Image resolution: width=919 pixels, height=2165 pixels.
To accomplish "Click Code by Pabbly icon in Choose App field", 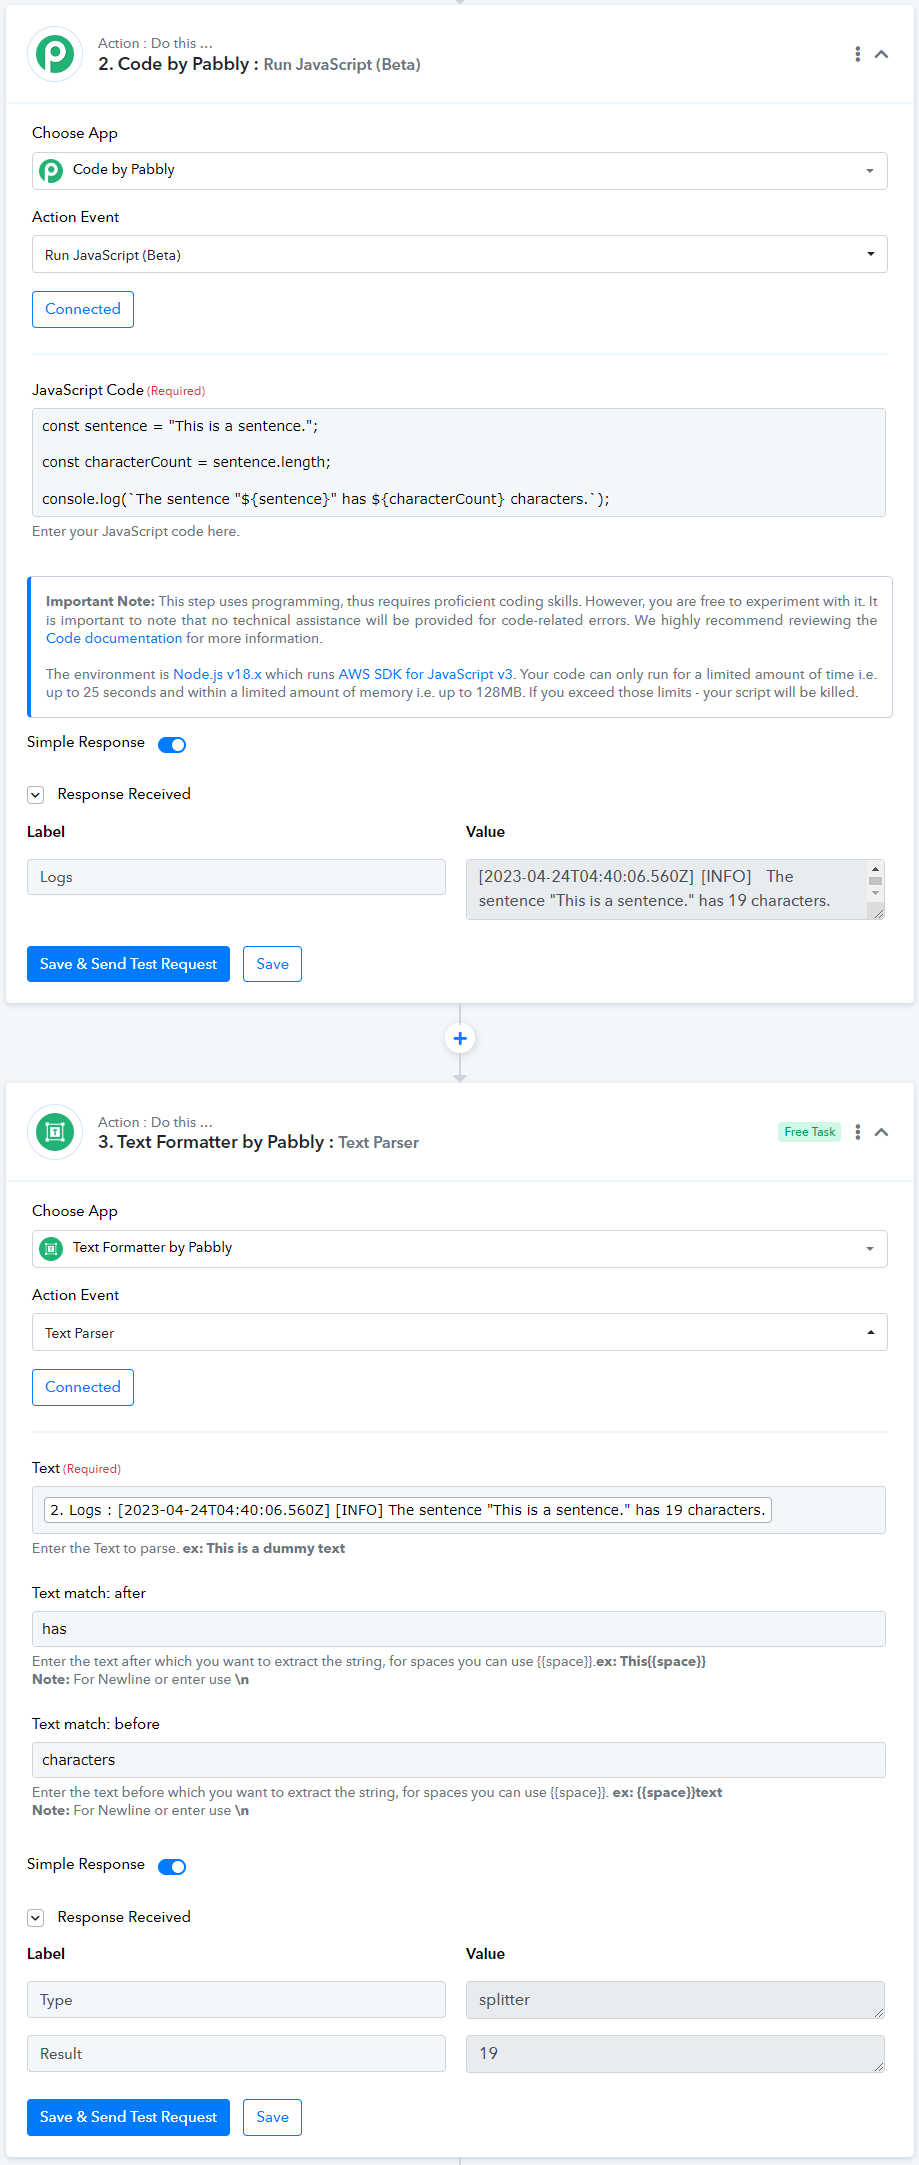I will pos(51,171).
